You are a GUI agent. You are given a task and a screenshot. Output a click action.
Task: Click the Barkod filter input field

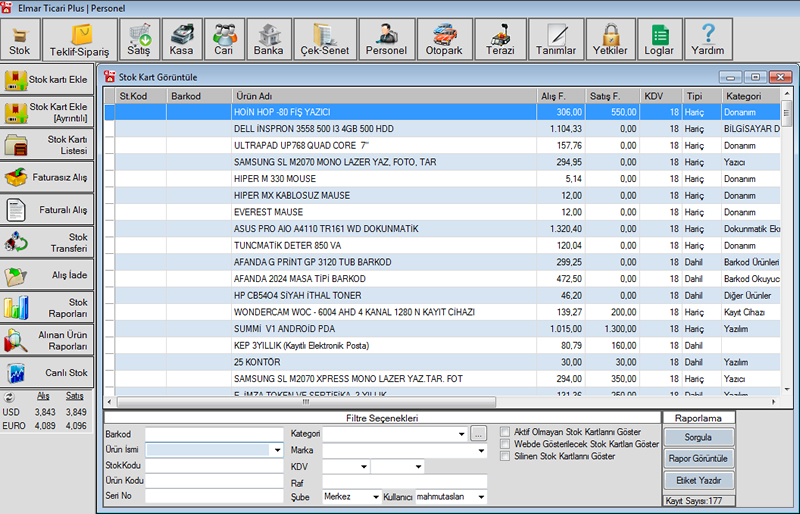click(x=213, y=434)
